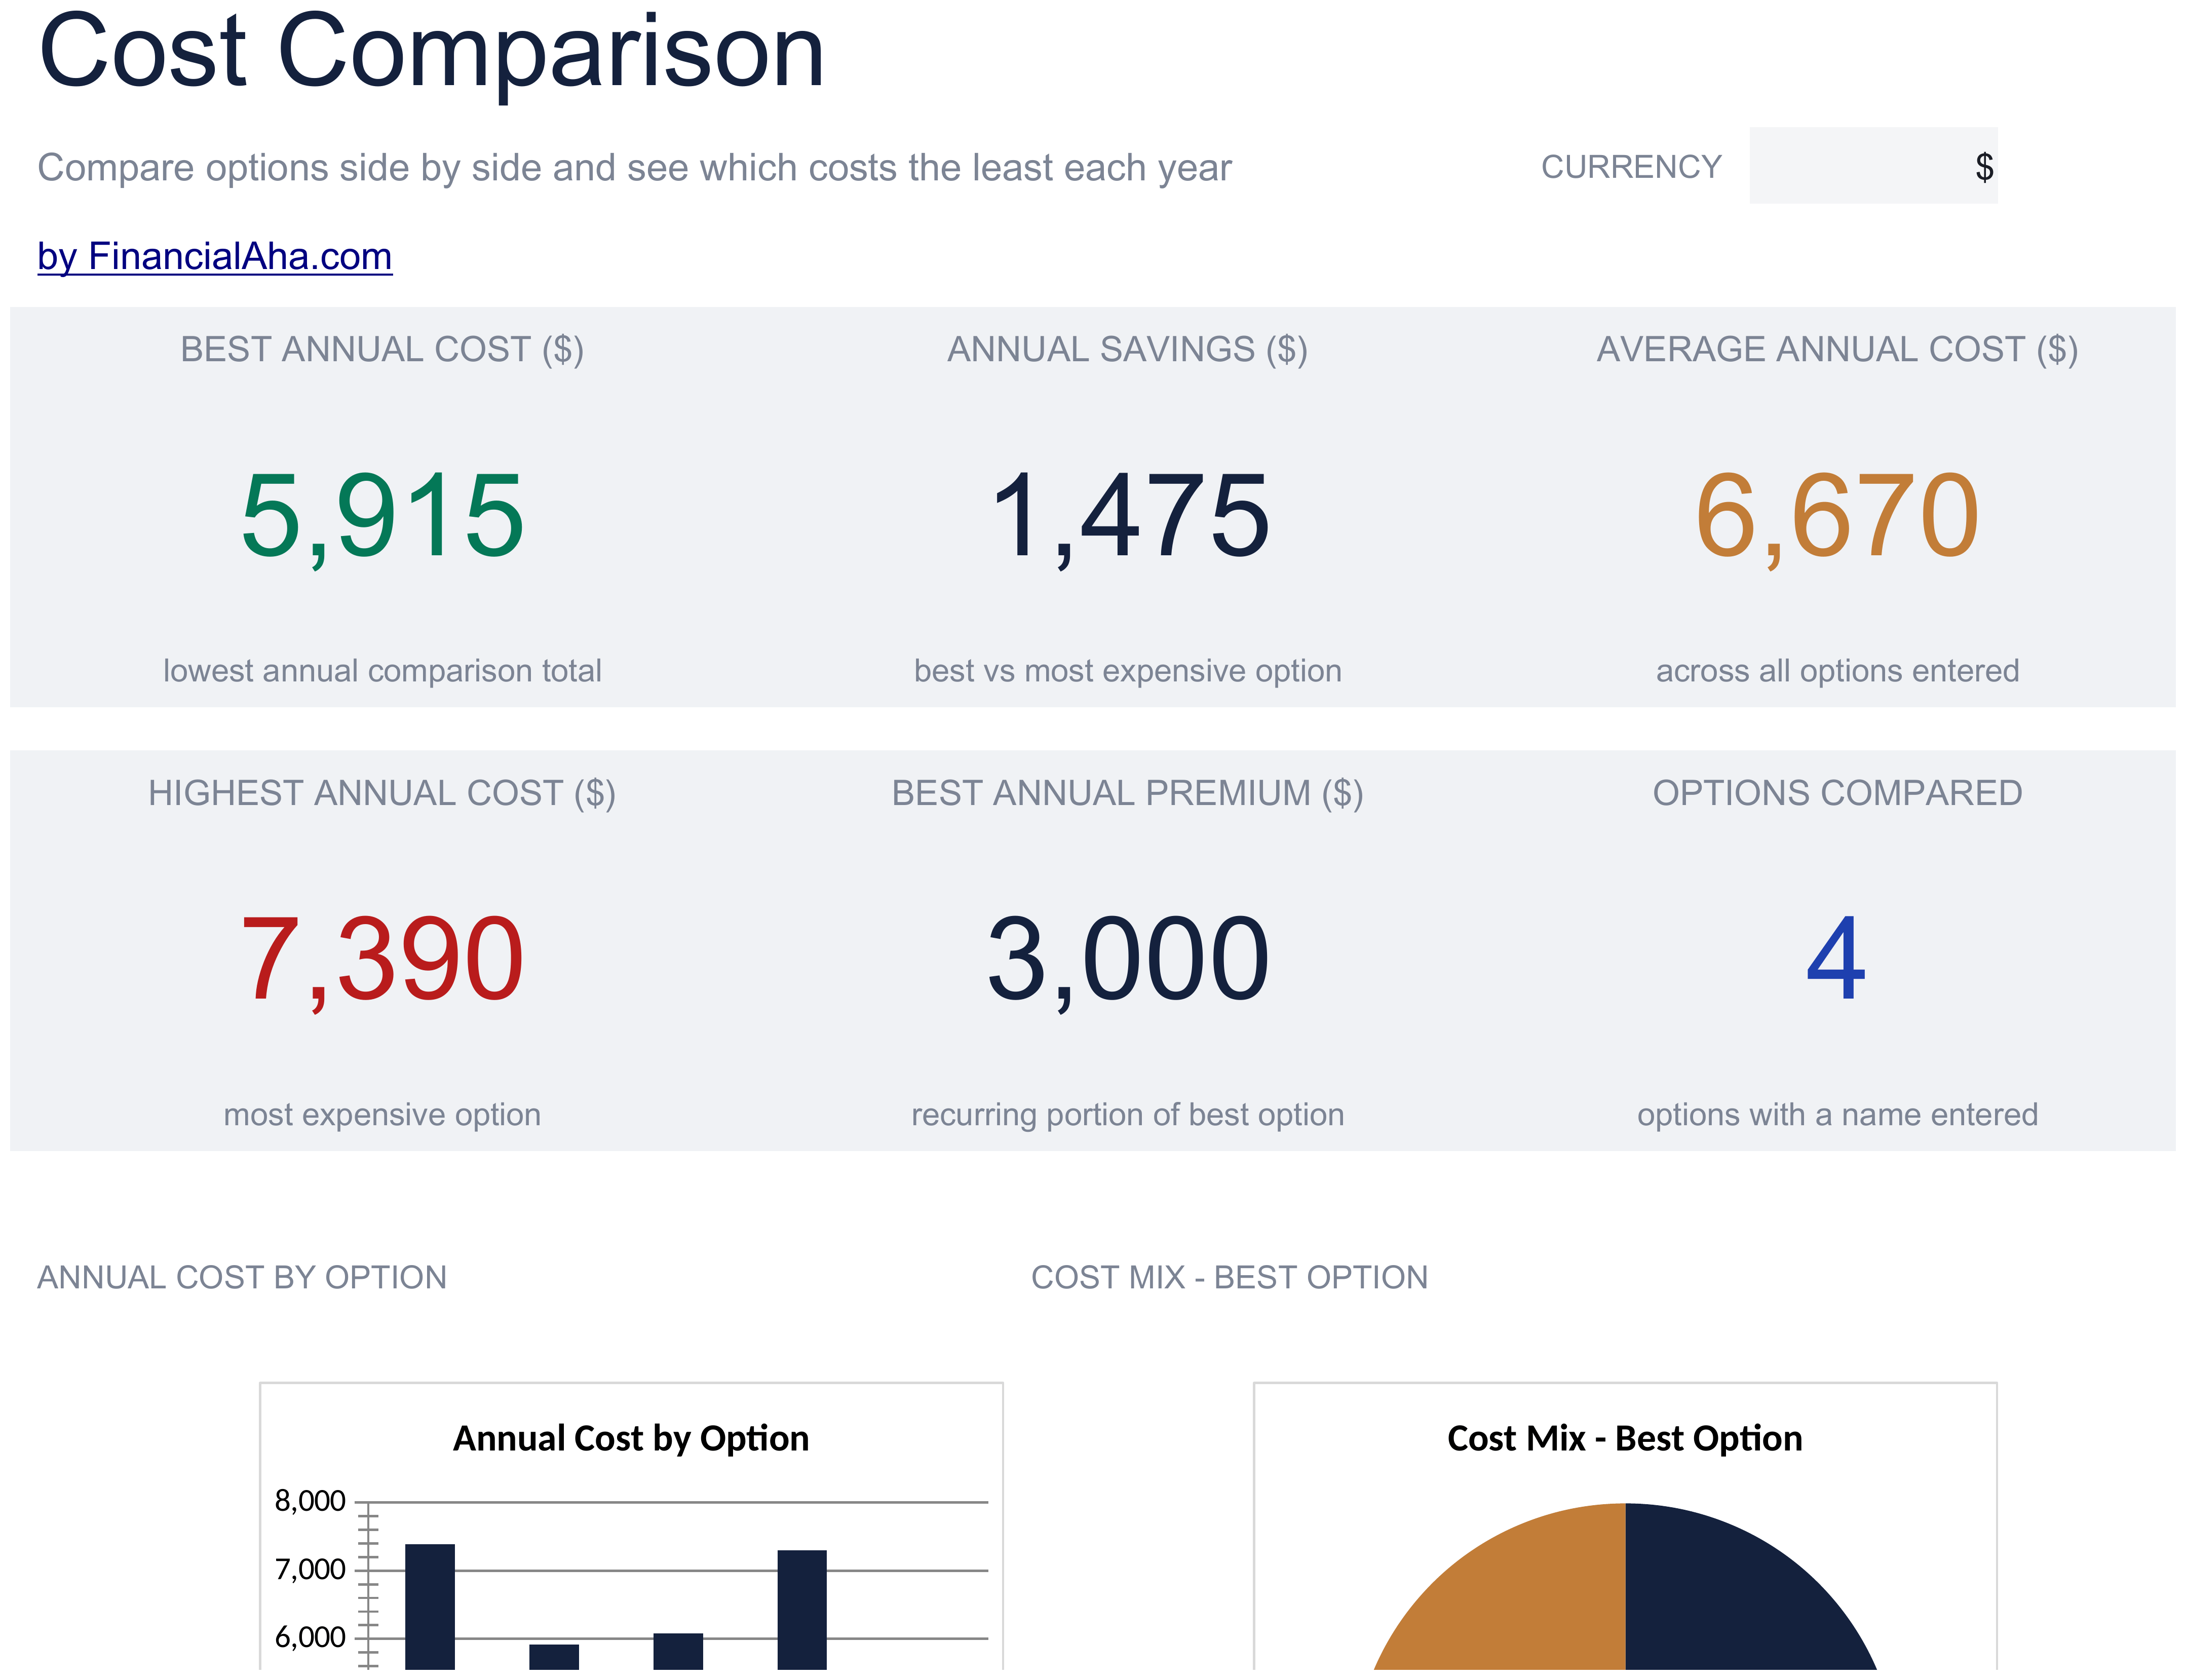Viewport: 2186px width, 1680px height.
Task: Click the subtitle about comparing options side by side
Action: tap(634, 168)
